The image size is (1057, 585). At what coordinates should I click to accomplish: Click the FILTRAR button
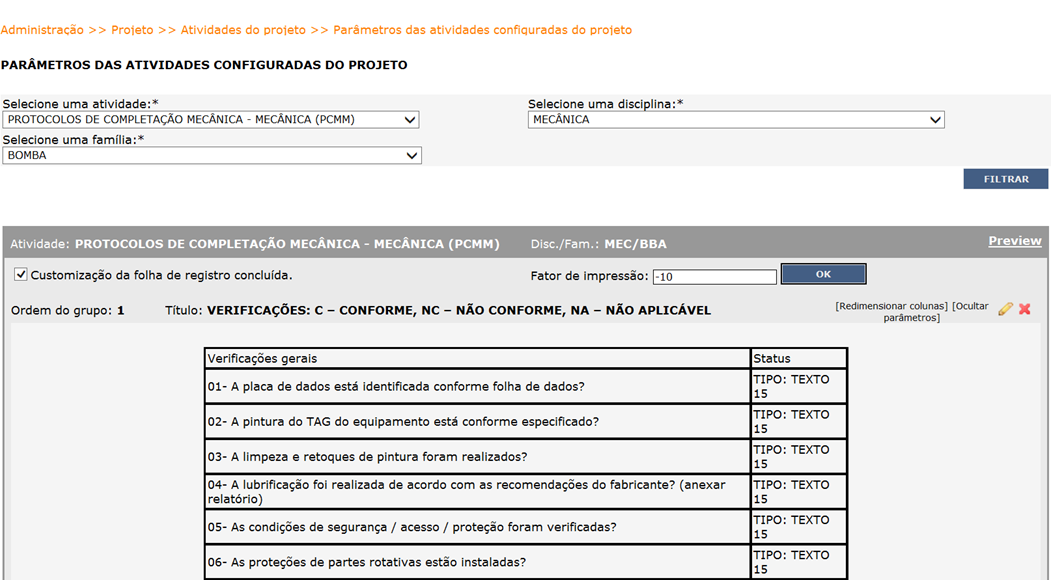pyautogui.click(x=1006, y=179)
